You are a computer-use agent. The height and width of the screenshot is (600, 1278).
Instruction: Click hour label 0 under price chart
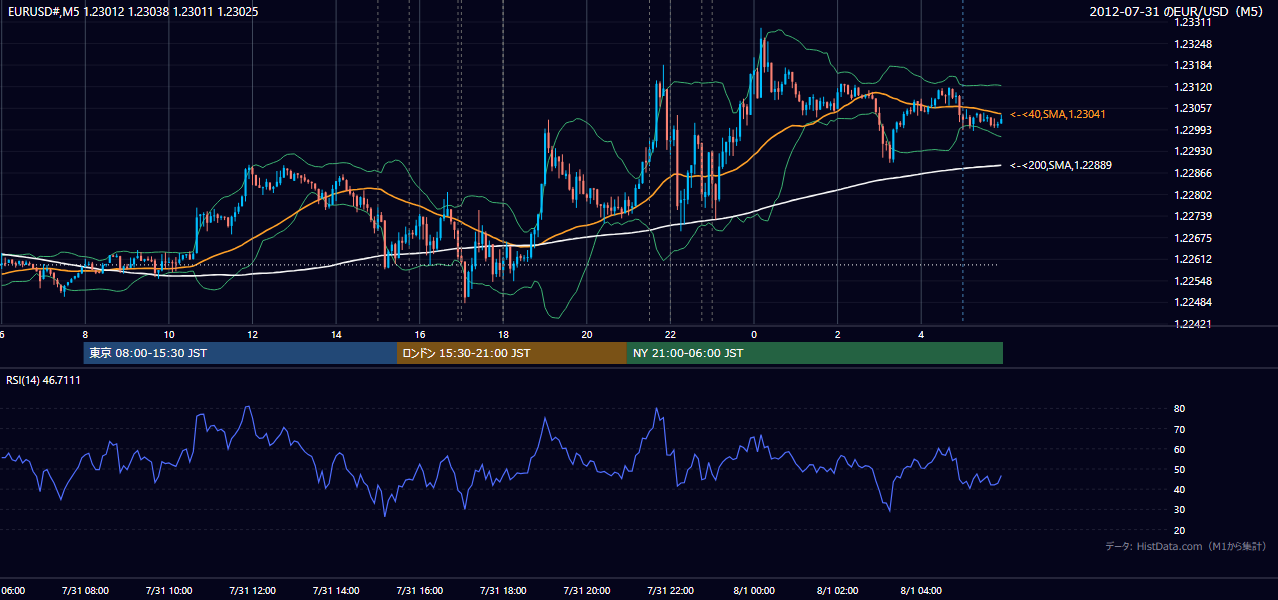tap(754, 334)
